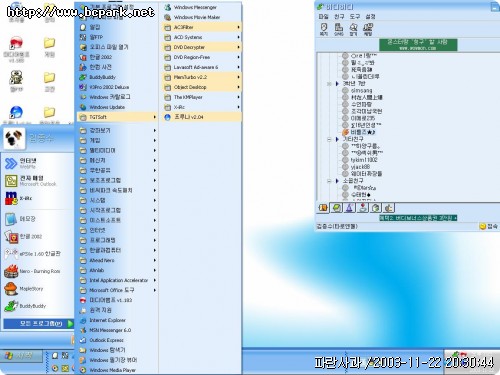Viewport: 500px width, 375px height.
Task: Click the SMS toolbar icon in BuddyBuddy
Action: [339, 29]
